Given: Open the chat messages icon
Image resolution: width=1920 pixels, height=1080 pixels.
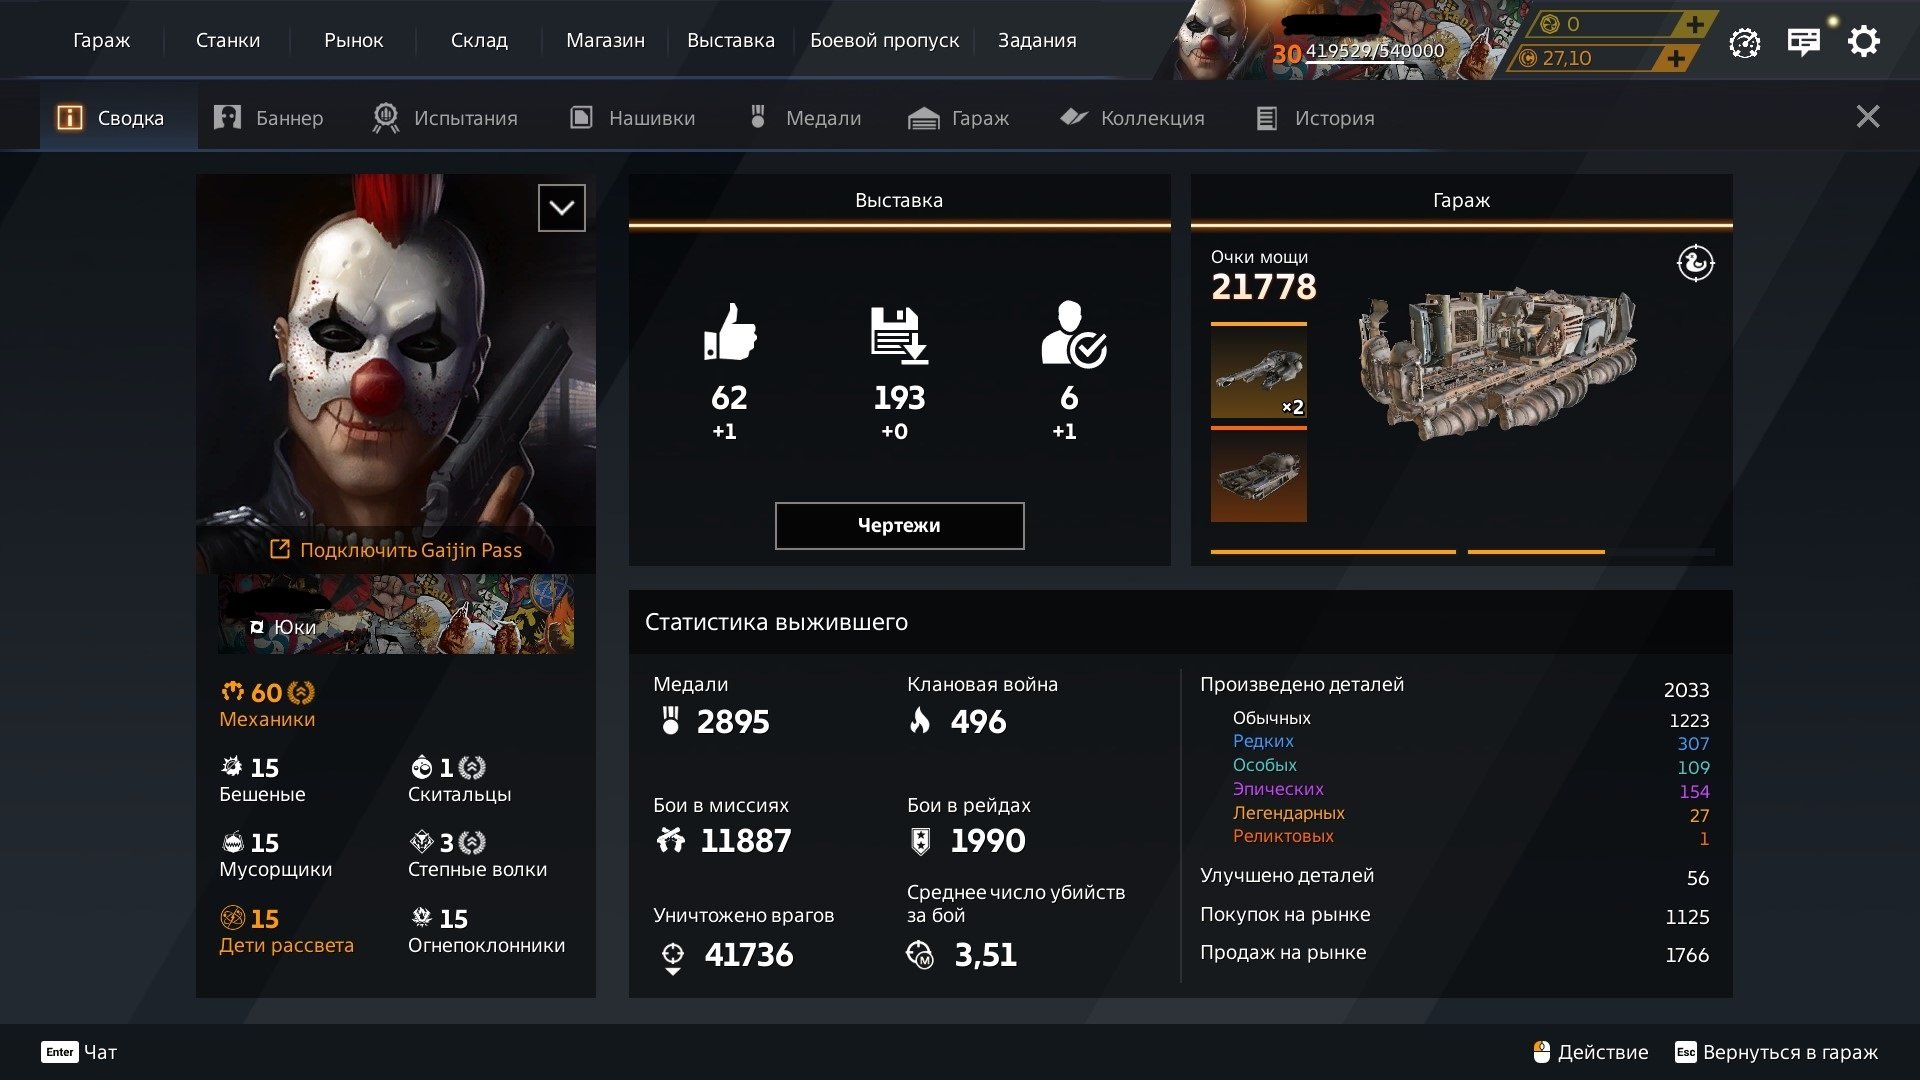Looking at the screenshot, I should 1803,42.
